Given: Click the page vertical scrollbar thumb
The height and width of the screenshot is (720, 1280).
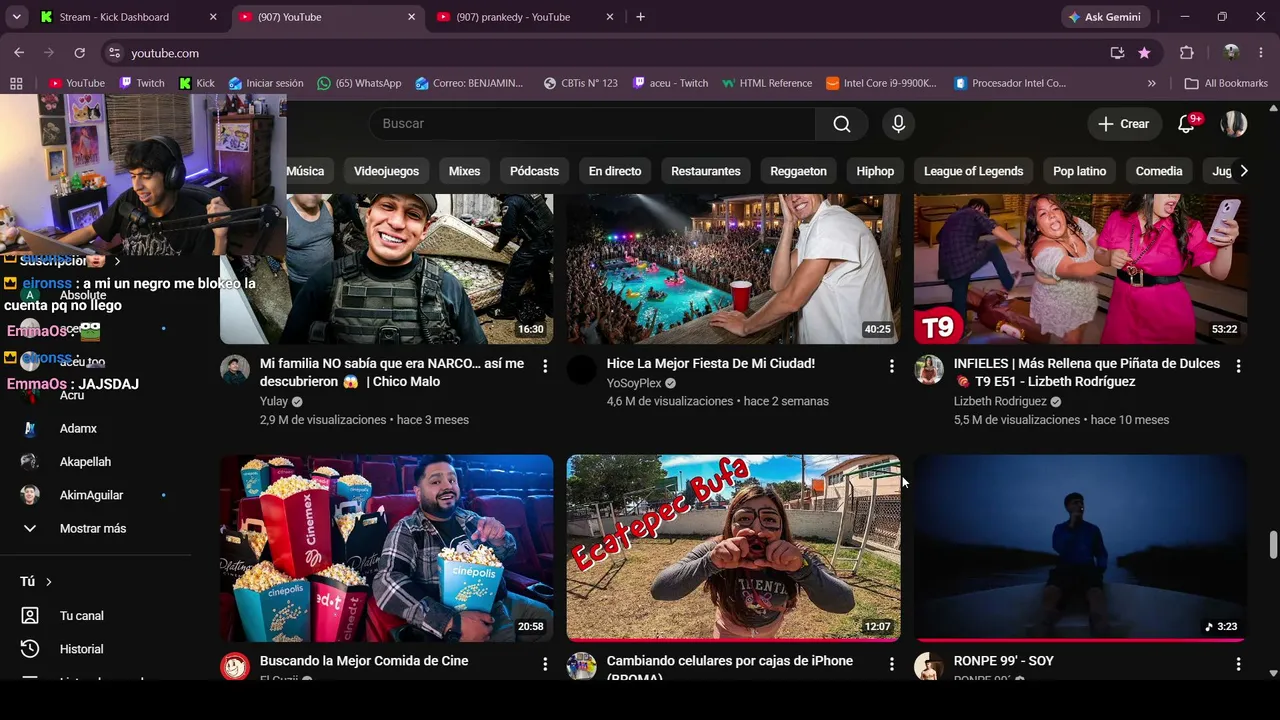Looking at the screenshot, I should pos(1273,546).
